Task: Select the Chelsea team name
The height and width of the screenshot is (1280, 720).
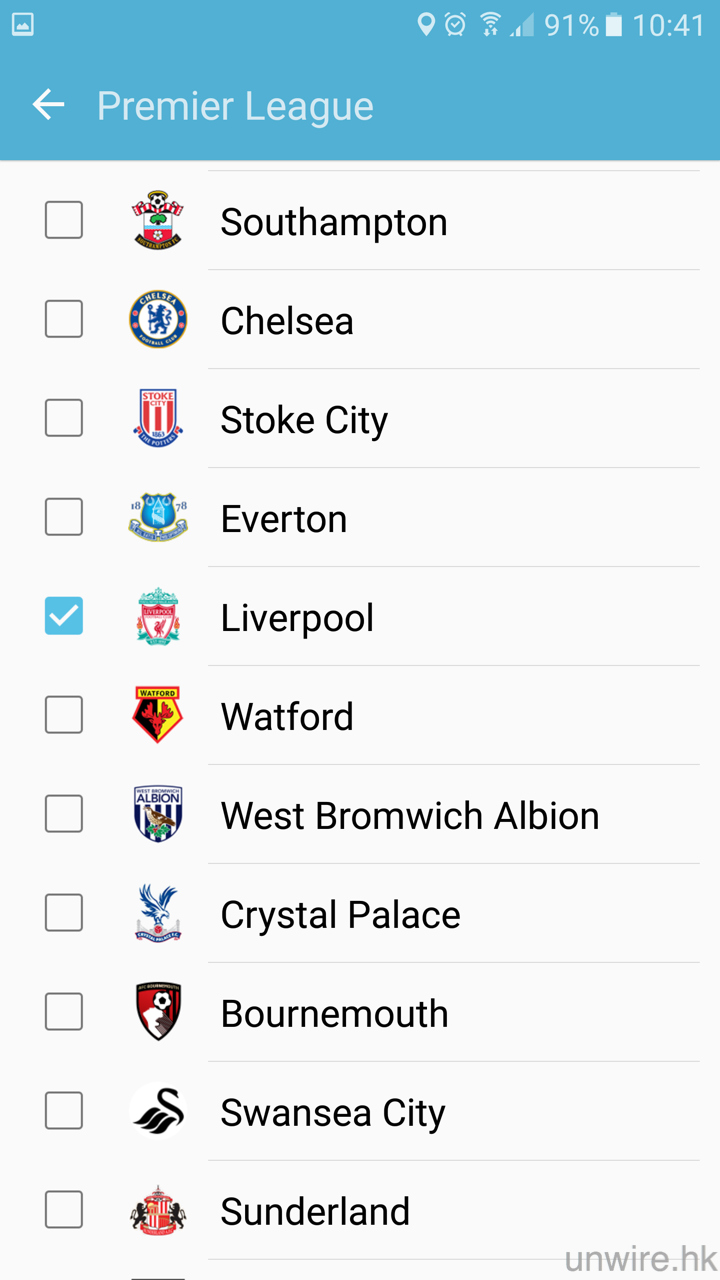Action: coord(287,321)
